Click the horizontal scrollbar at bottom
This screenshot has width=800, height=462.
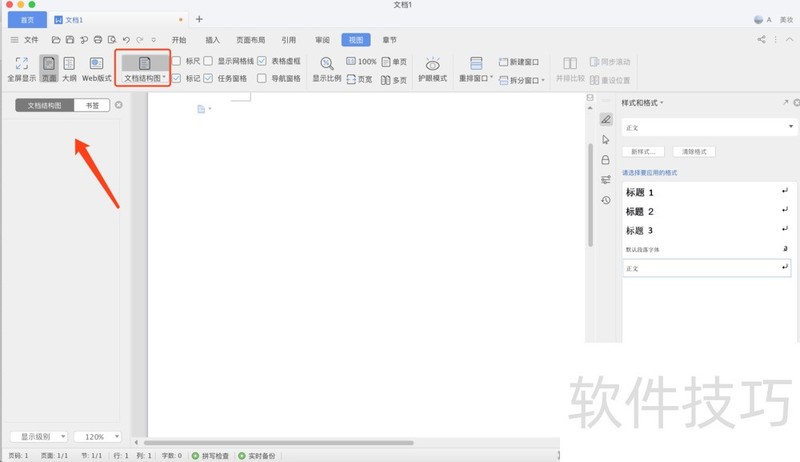tap(280, 442)
